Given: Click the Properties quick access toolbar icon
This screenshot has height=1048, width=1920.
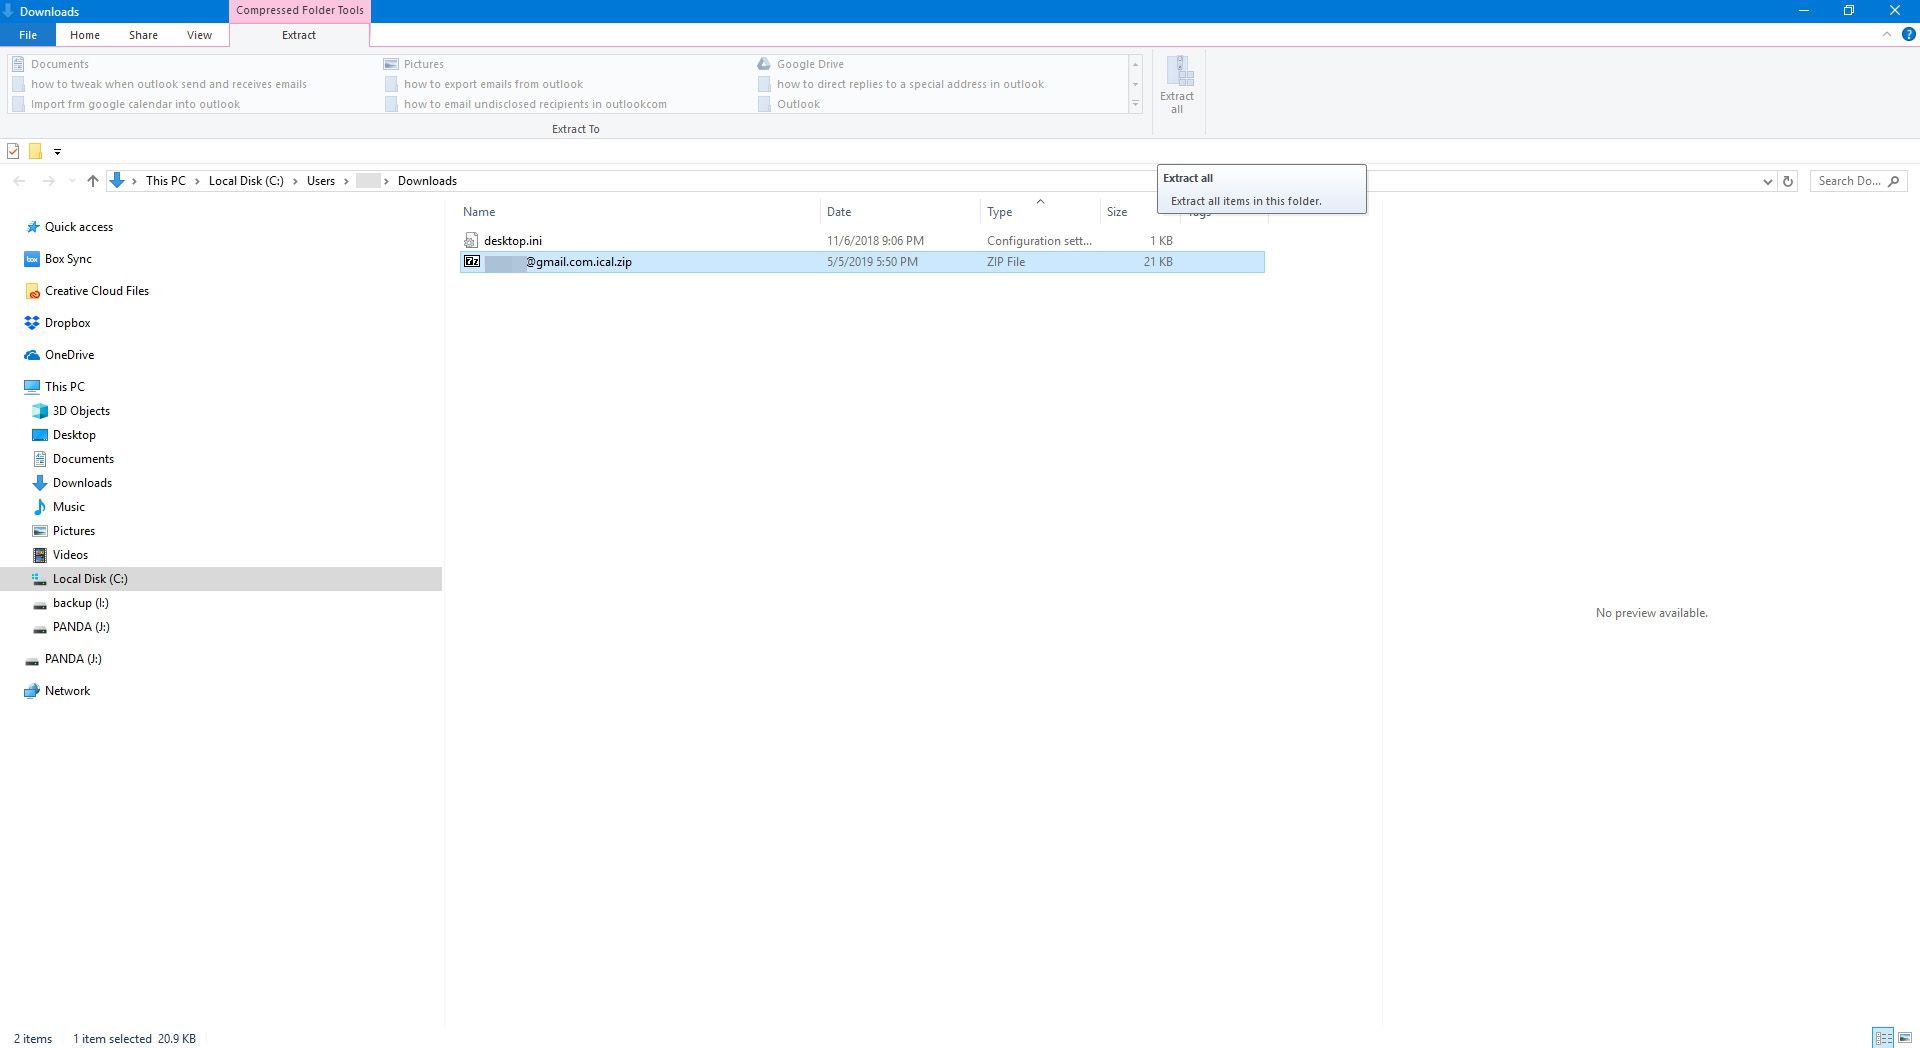Looking at the screenshot, I should (x=13, y=151).
